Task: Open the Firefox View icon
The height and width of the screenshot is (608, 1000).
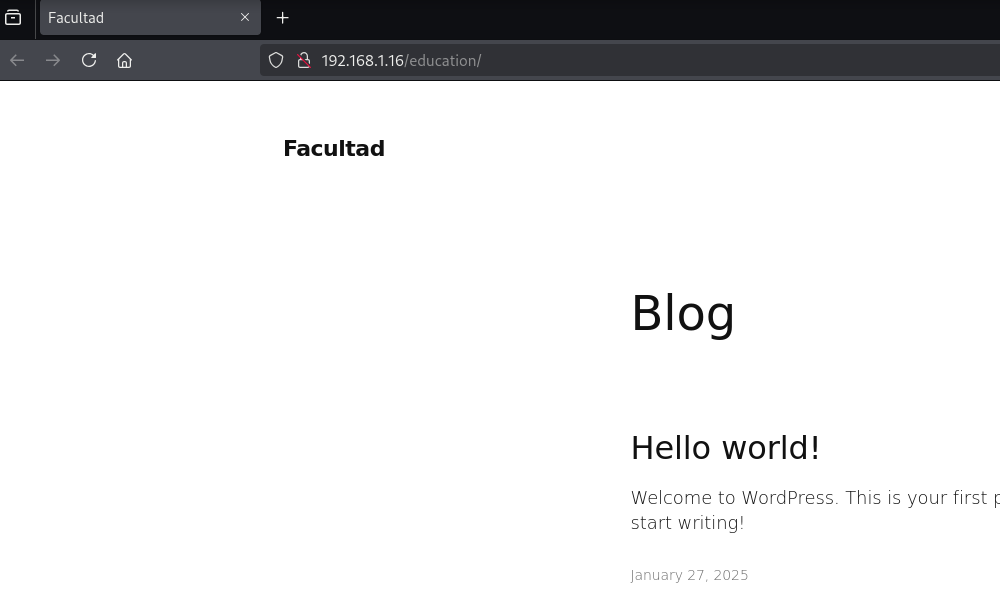Action: click(13, 18)
